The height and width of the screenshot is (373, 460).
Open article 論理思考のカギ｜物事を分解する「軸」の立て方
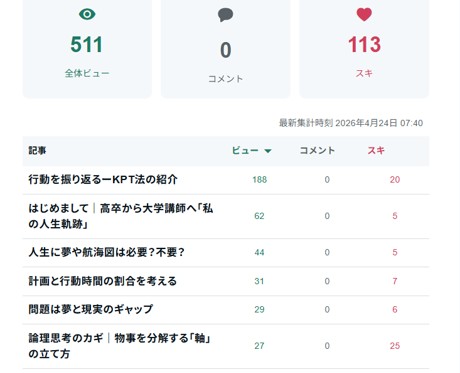(119, 346)
